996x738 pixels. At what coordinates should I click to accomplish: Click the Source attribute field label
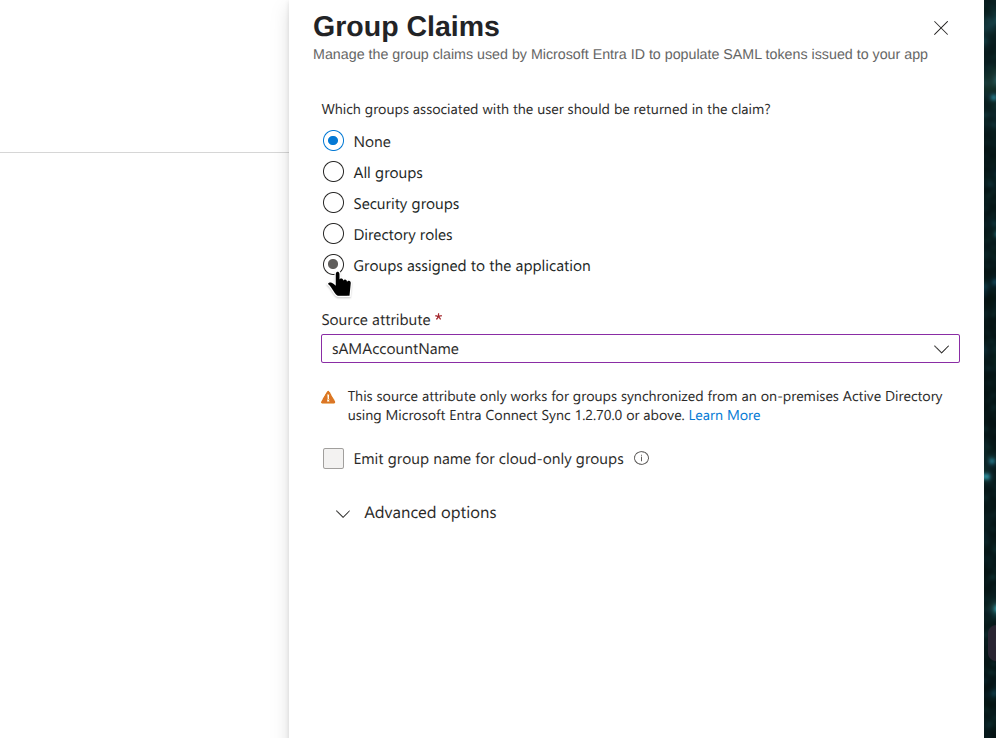tap(376, 320)
